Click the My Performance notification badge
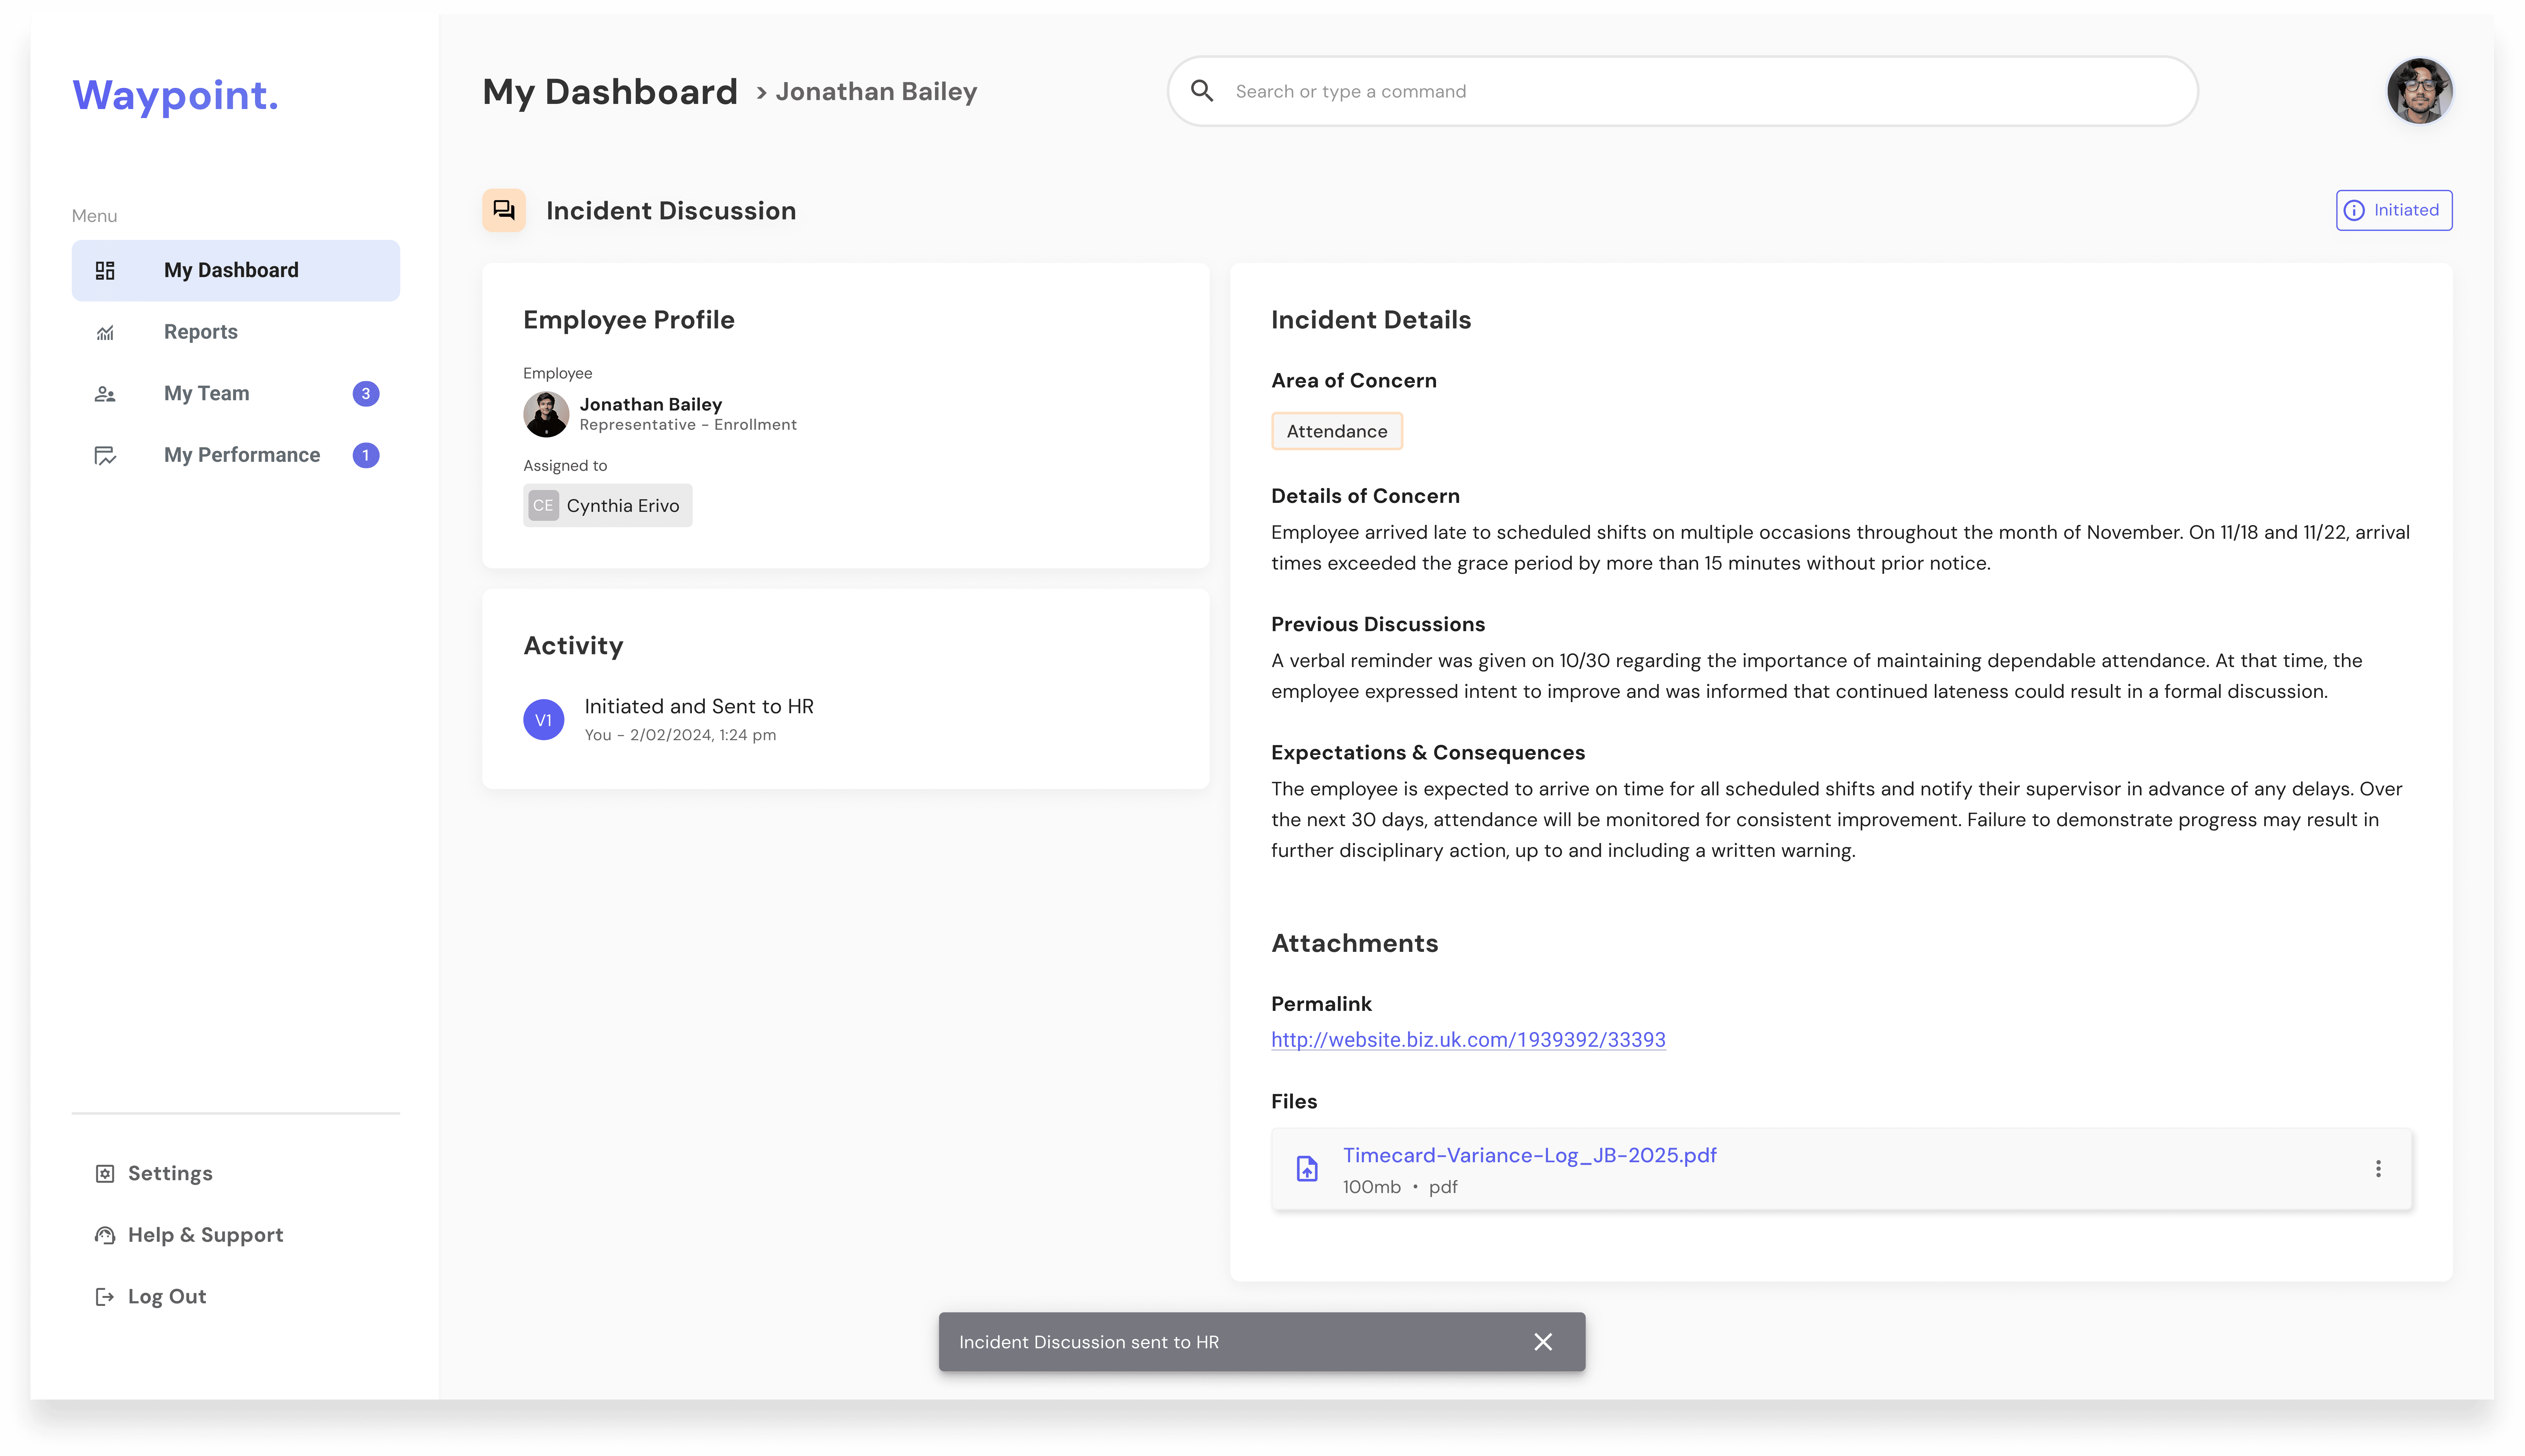Screen dimensions: 2525x1456 click(366, 455)
